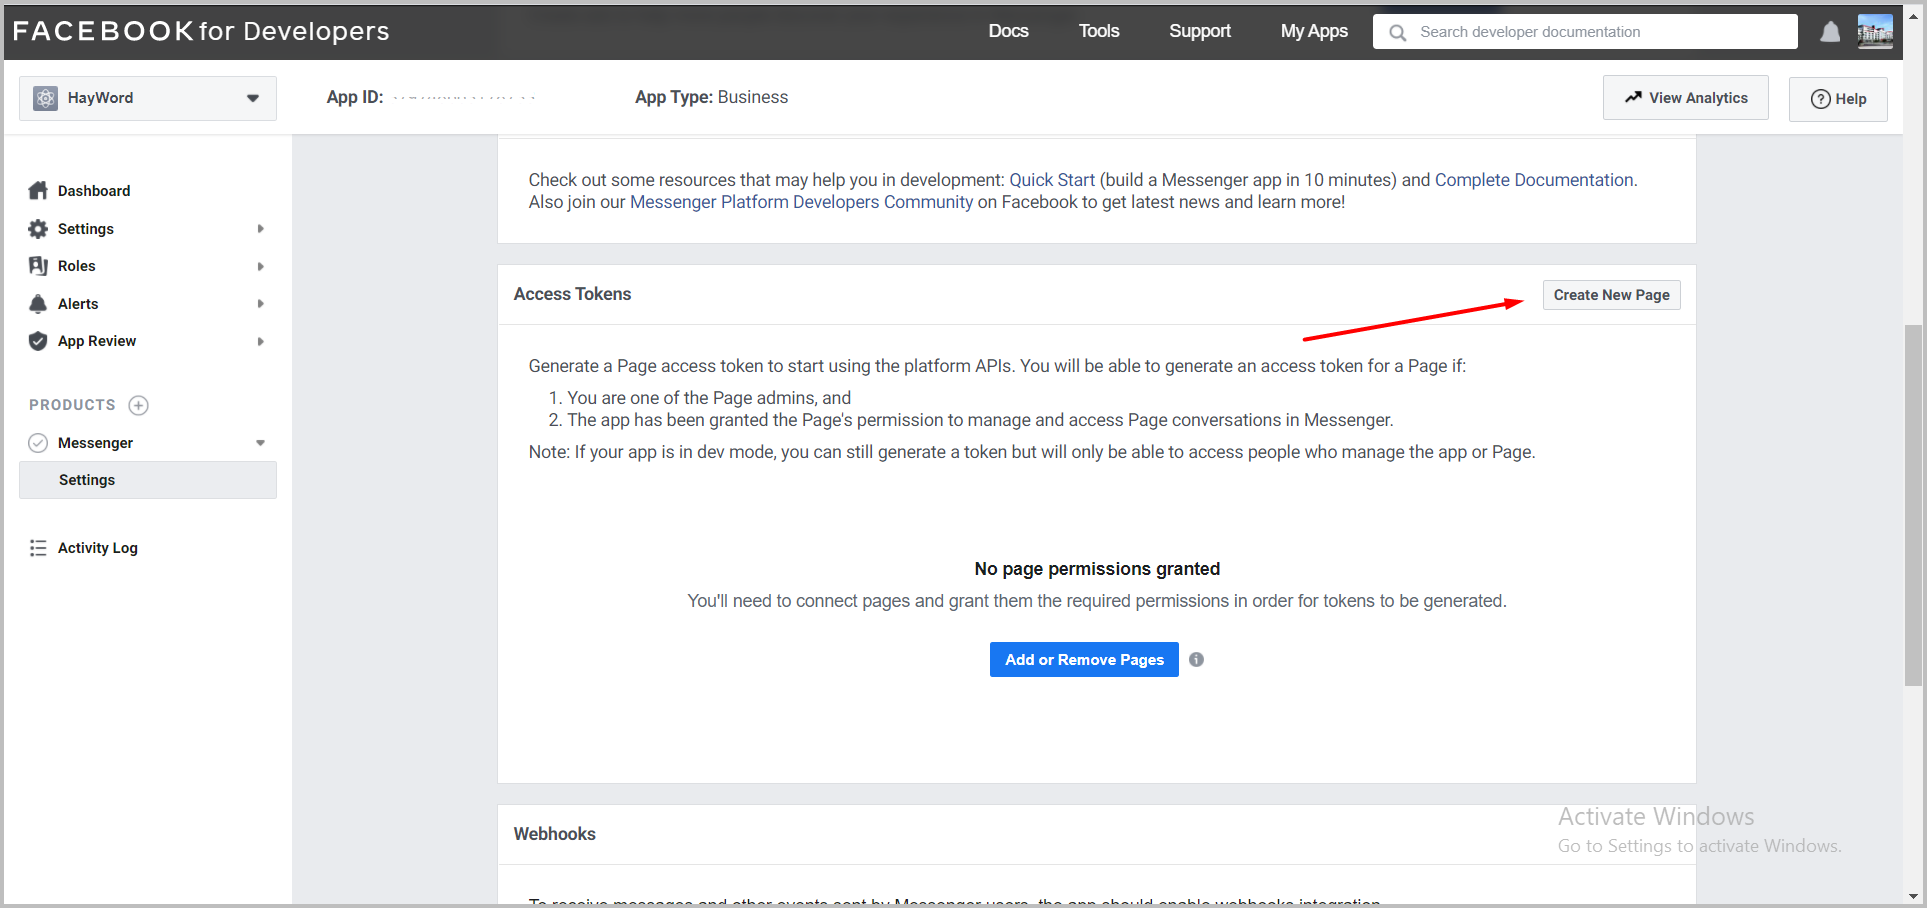Click the Settings gear icon in sidebar
Screen dimensions: 1927x908
pos(38,229)
